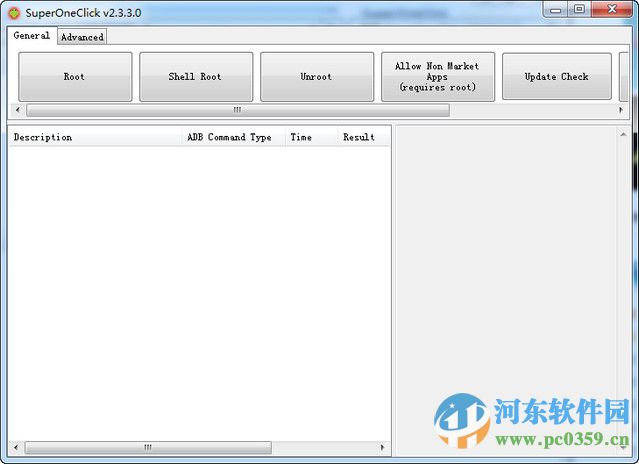This screenshot has height=464, width=639.
Task: Click the Result column header
Action: coord(363,137)
